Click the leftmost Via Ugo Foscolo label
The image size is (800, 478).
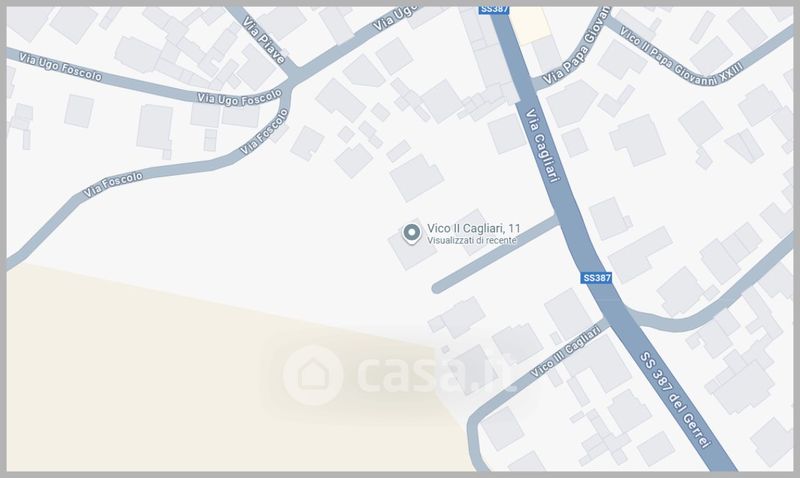[60, 67]
